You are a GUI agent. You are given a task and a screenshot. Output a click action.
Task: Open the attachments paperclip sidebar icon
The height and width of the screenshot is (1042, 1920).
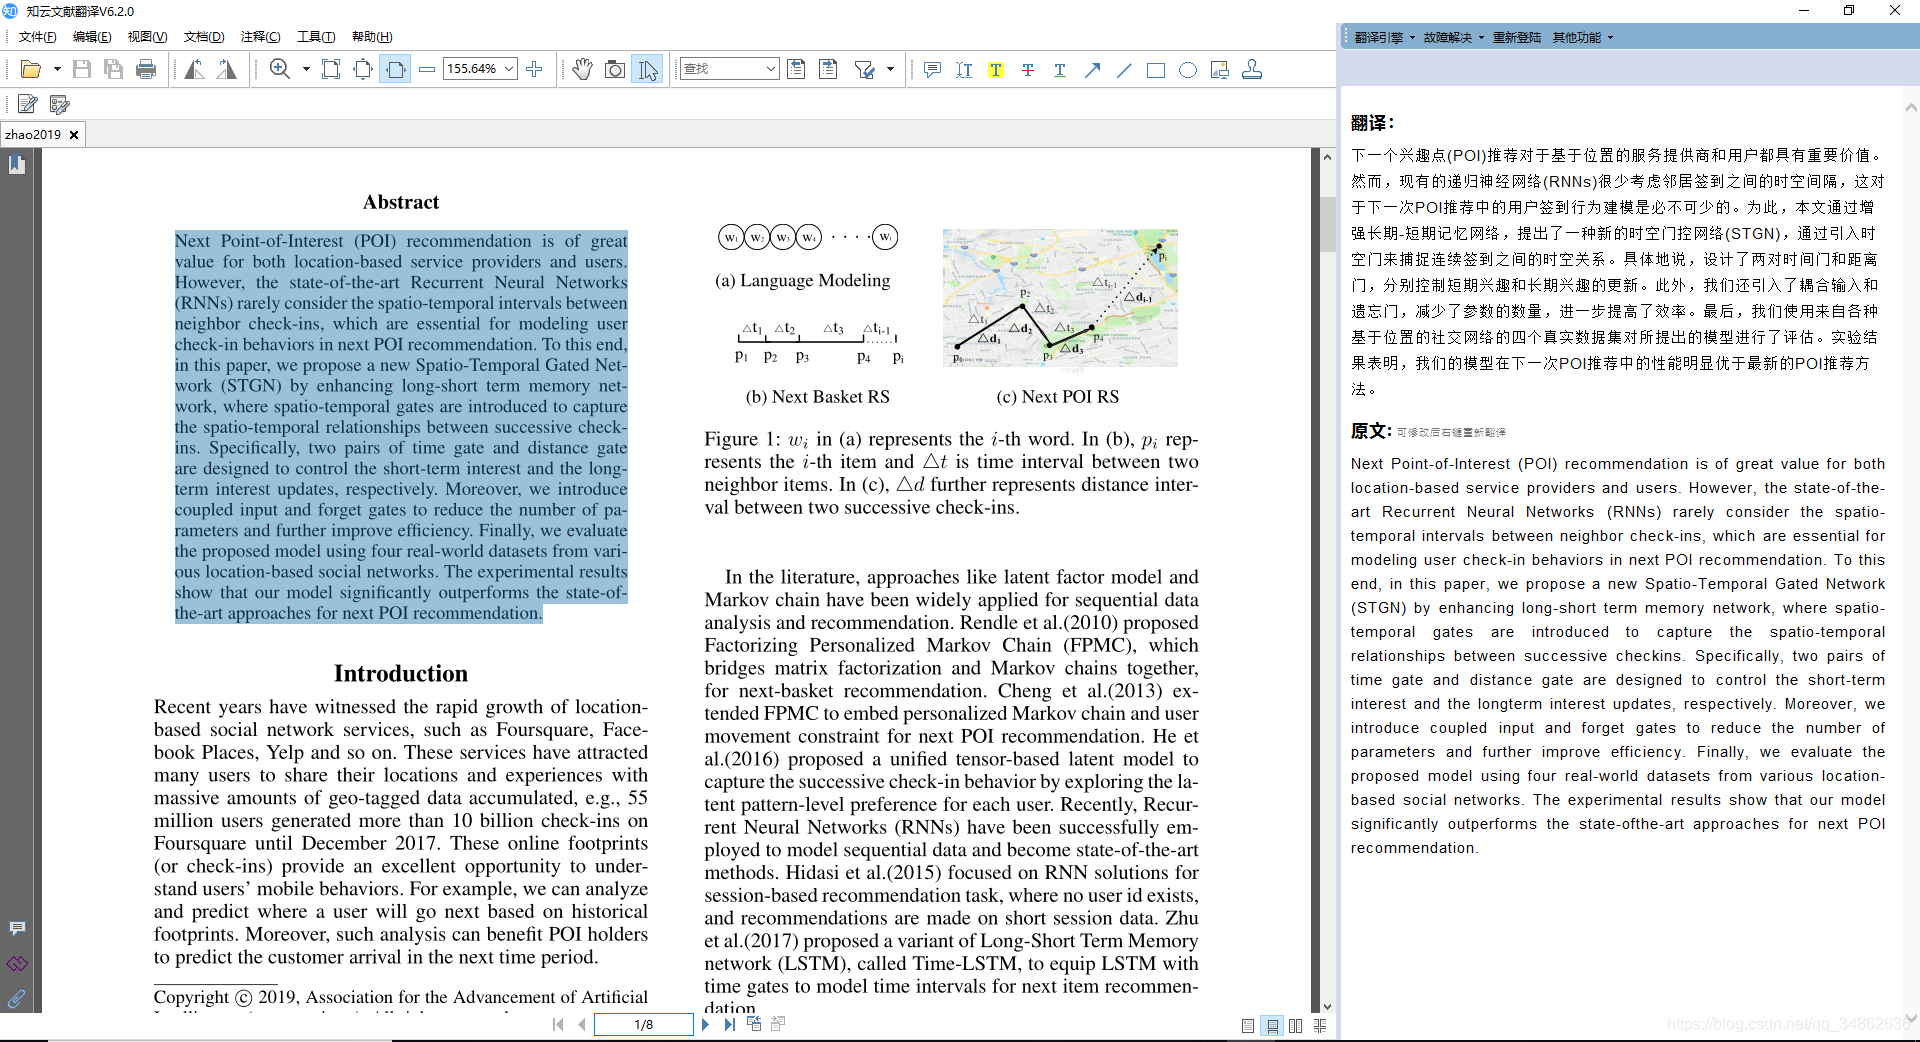[x=17, y=998]
